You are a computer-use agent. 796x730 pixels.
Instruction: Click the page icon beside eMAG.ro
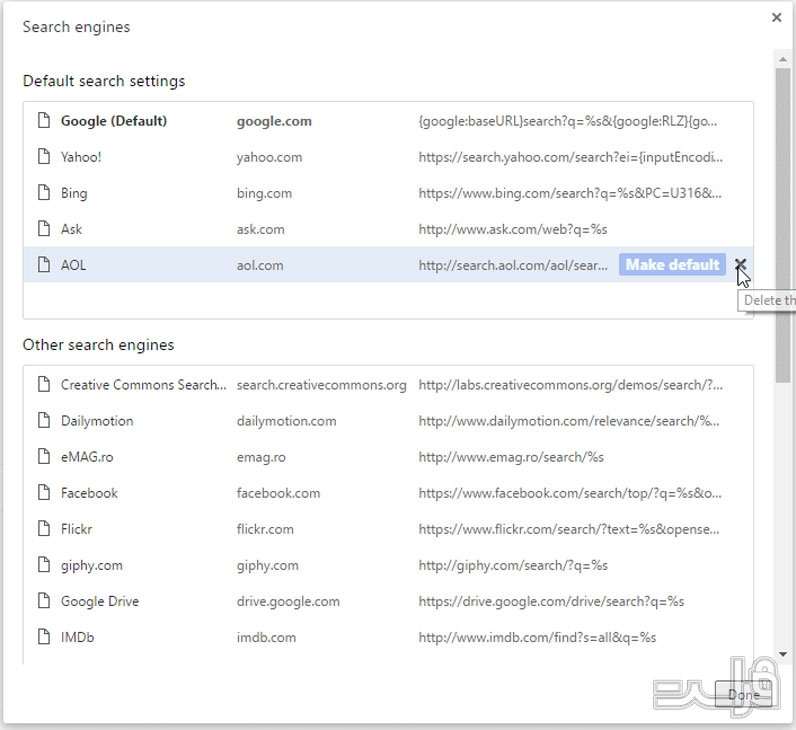click(44, 457)
